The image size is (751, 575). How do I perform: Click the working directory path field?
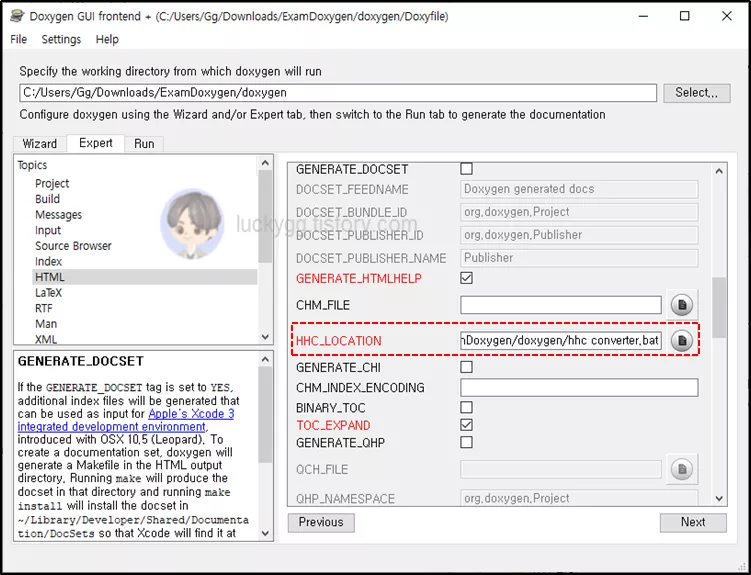(338, 93)
